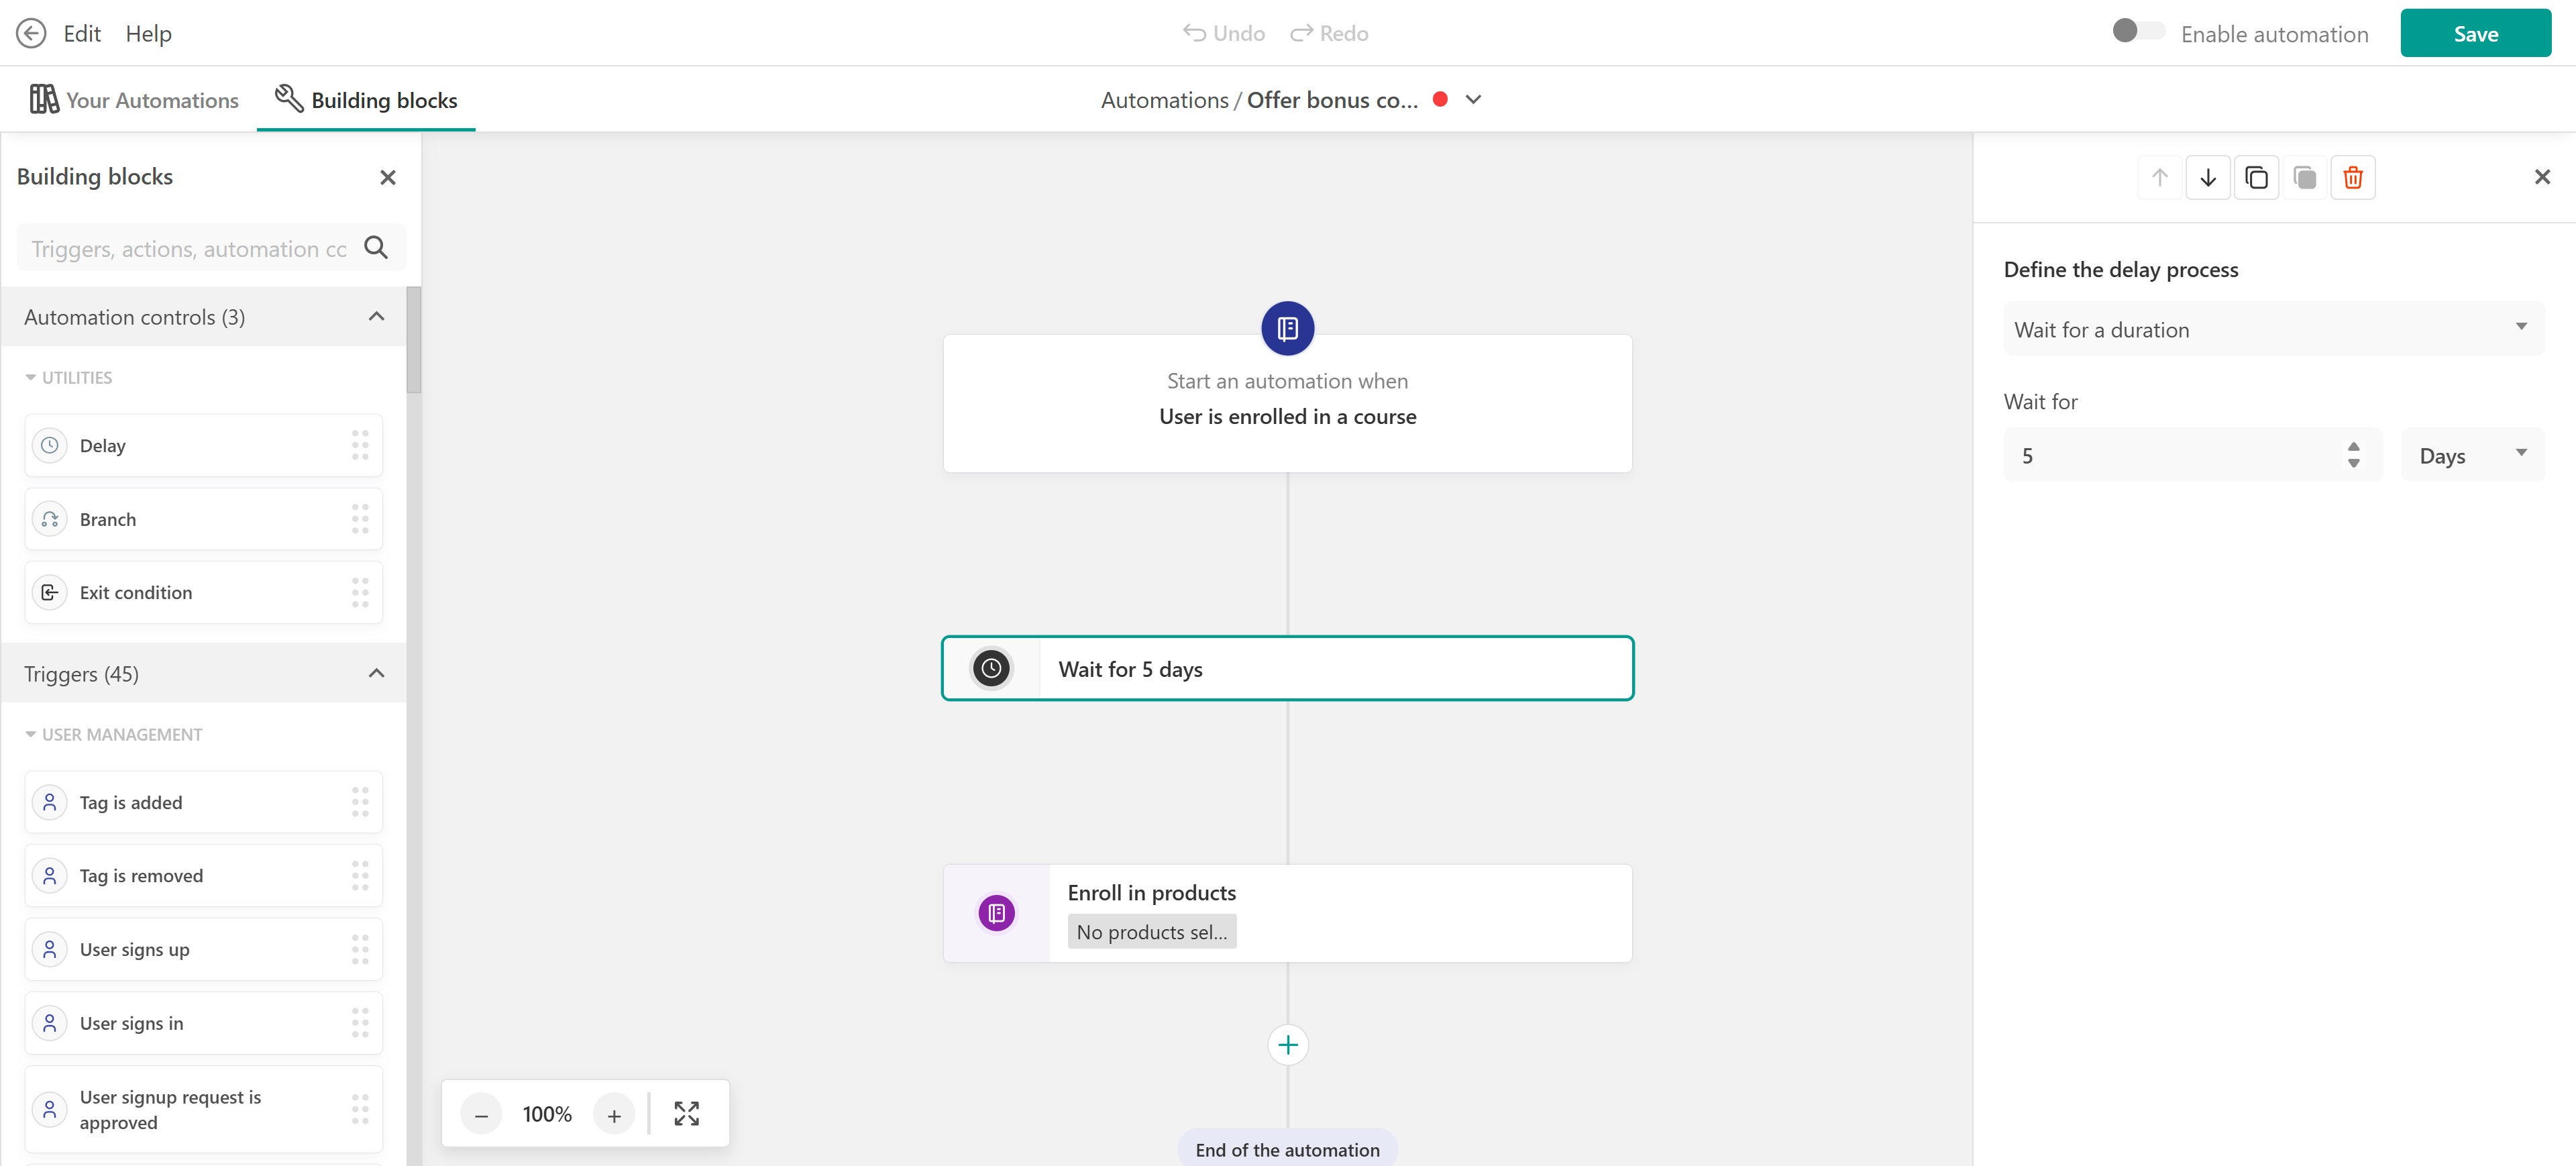Delete the step with red trash icon
The image size is (2576, 1166).
point(2352,178)
